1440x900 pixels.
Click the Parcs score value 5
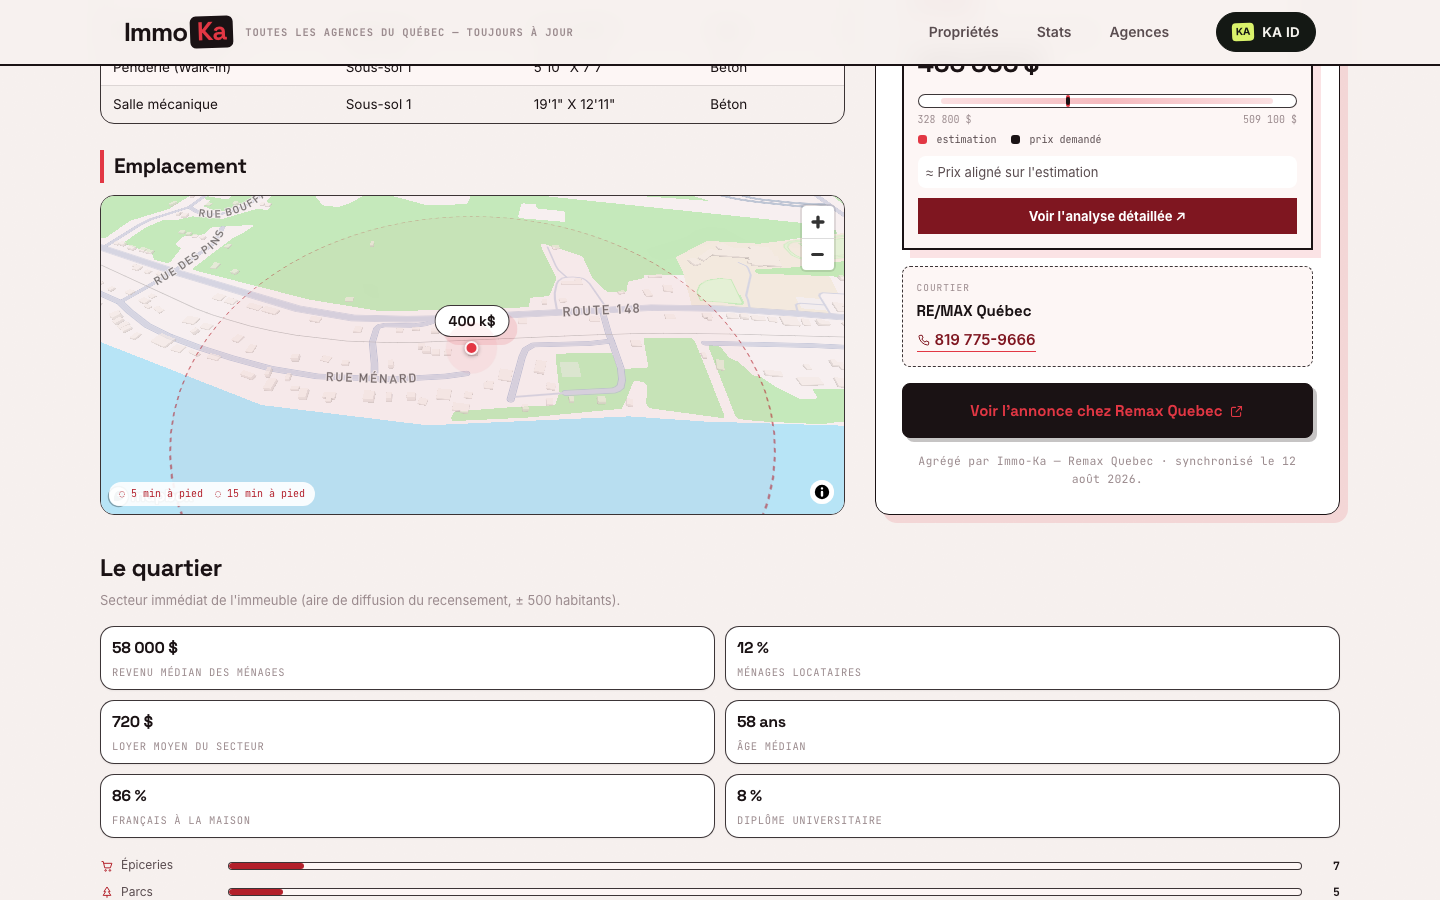point(1336,892)
